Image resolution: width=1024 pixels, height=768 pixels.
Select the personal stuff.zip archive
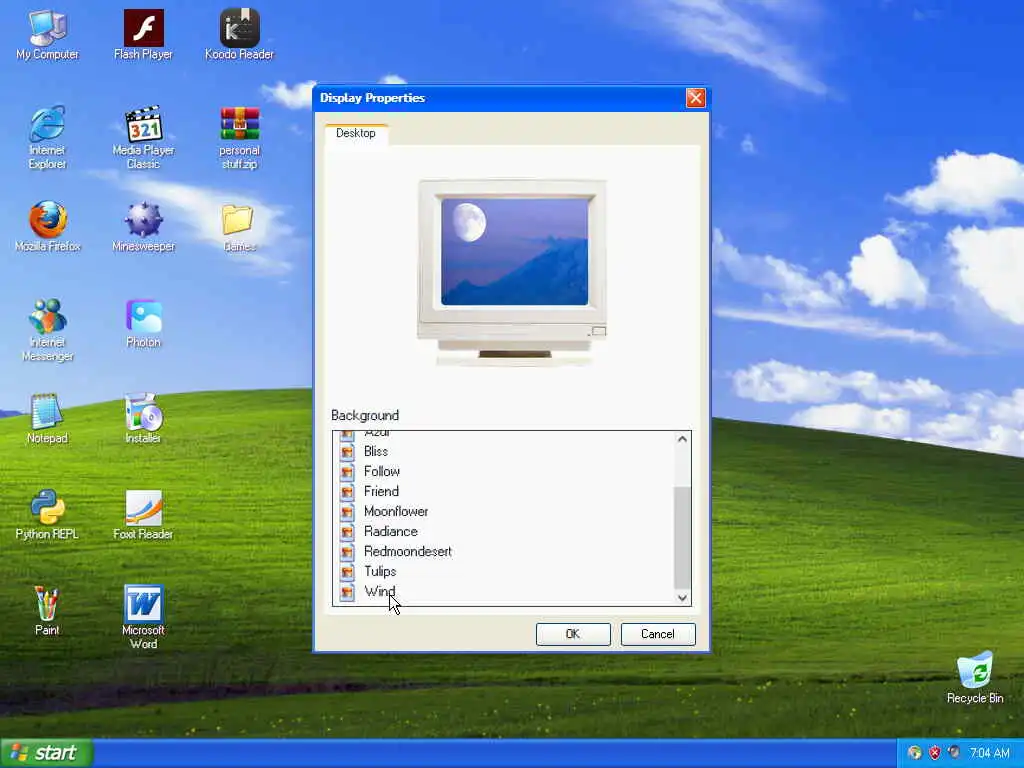pos(239,138)
